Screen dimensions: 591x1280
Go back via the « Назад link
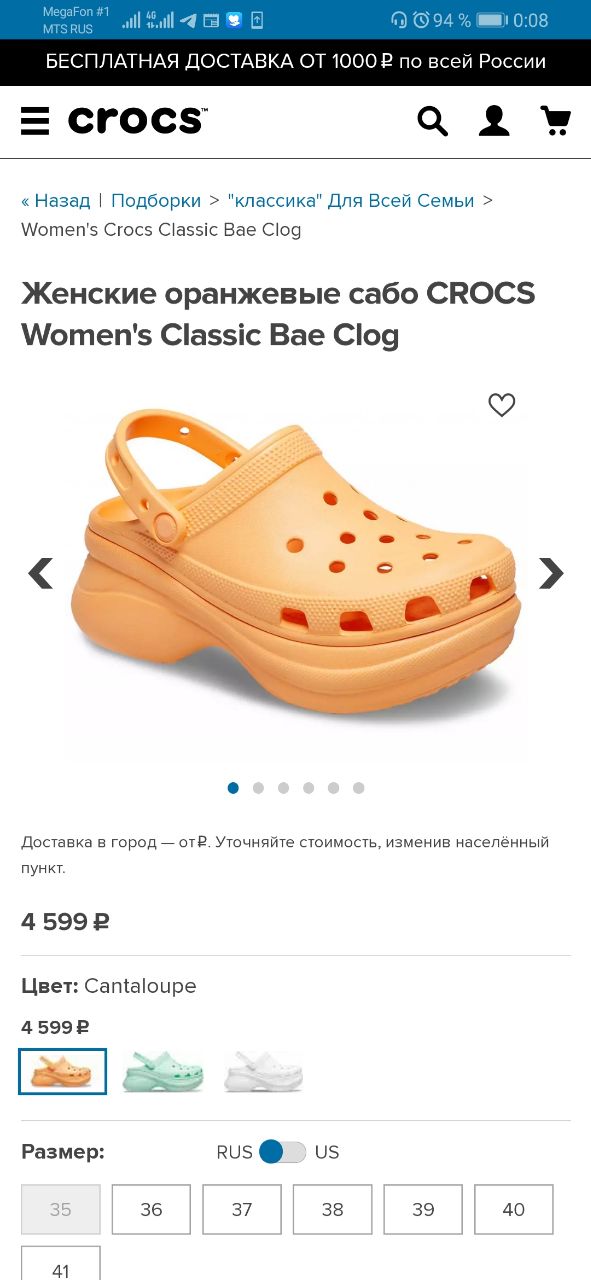coord(56,201)
